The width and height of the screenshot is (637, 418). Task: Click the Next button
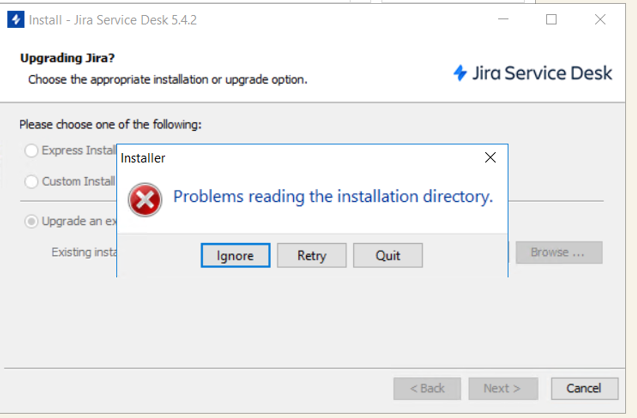point(503,388)
